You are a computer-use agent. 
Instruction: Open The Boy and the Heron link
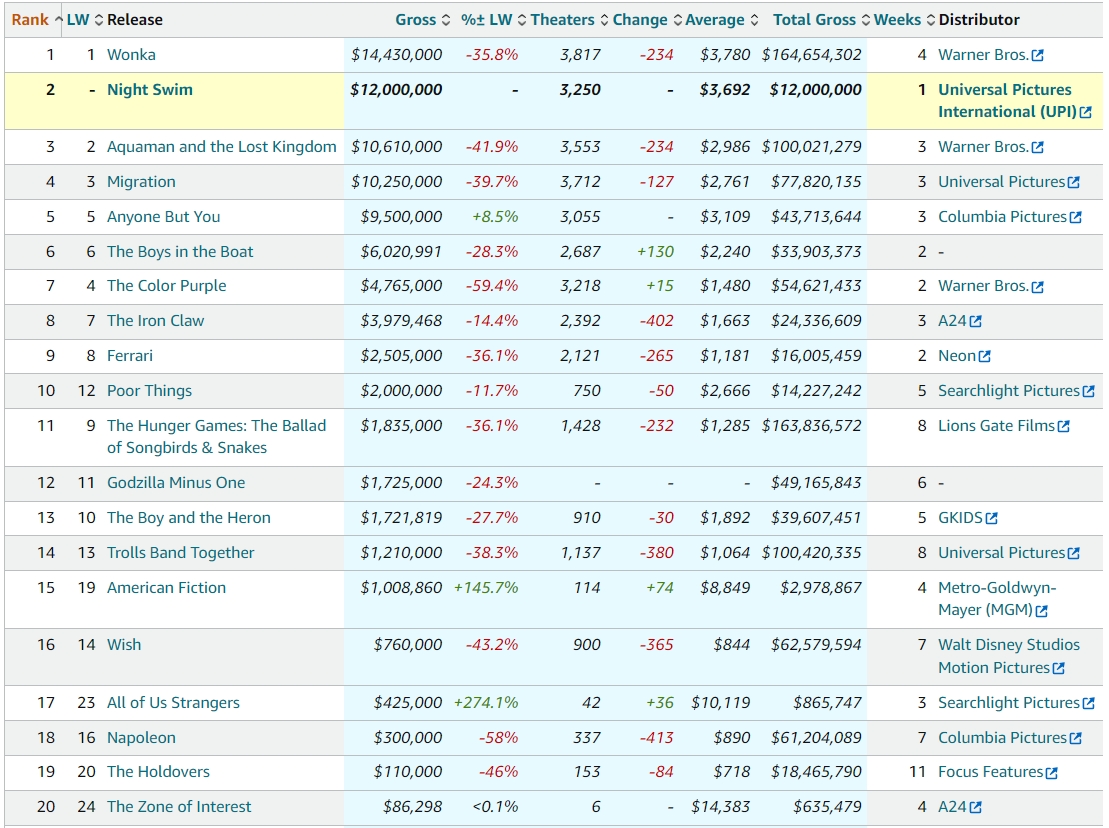pyautogui.click(x=188, y=518)
